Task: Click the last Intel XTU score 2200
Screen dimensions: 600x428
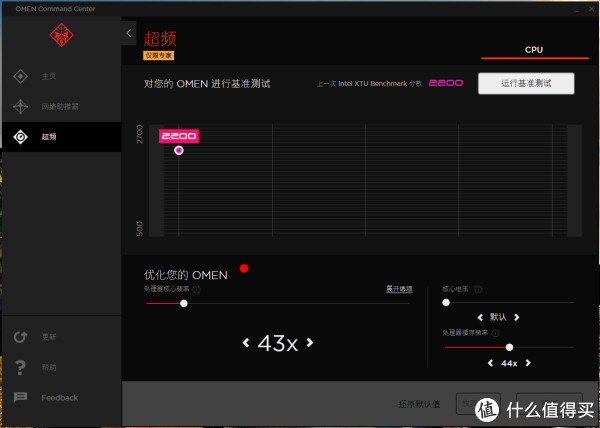Action: click(446, 83)
